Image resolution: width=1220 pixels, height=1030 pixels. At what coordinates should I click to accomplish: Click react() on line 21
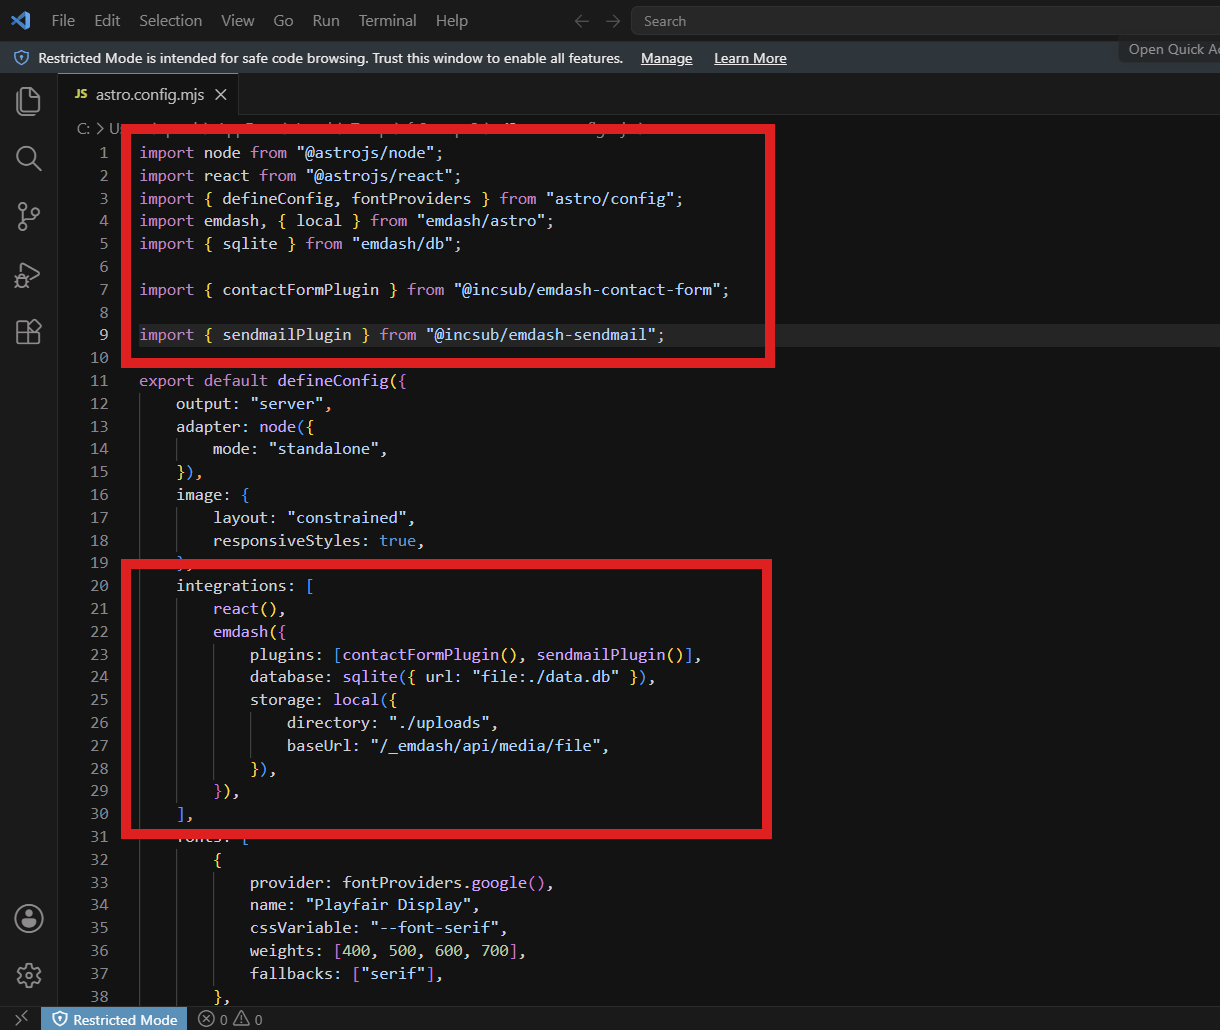(245, 609)
